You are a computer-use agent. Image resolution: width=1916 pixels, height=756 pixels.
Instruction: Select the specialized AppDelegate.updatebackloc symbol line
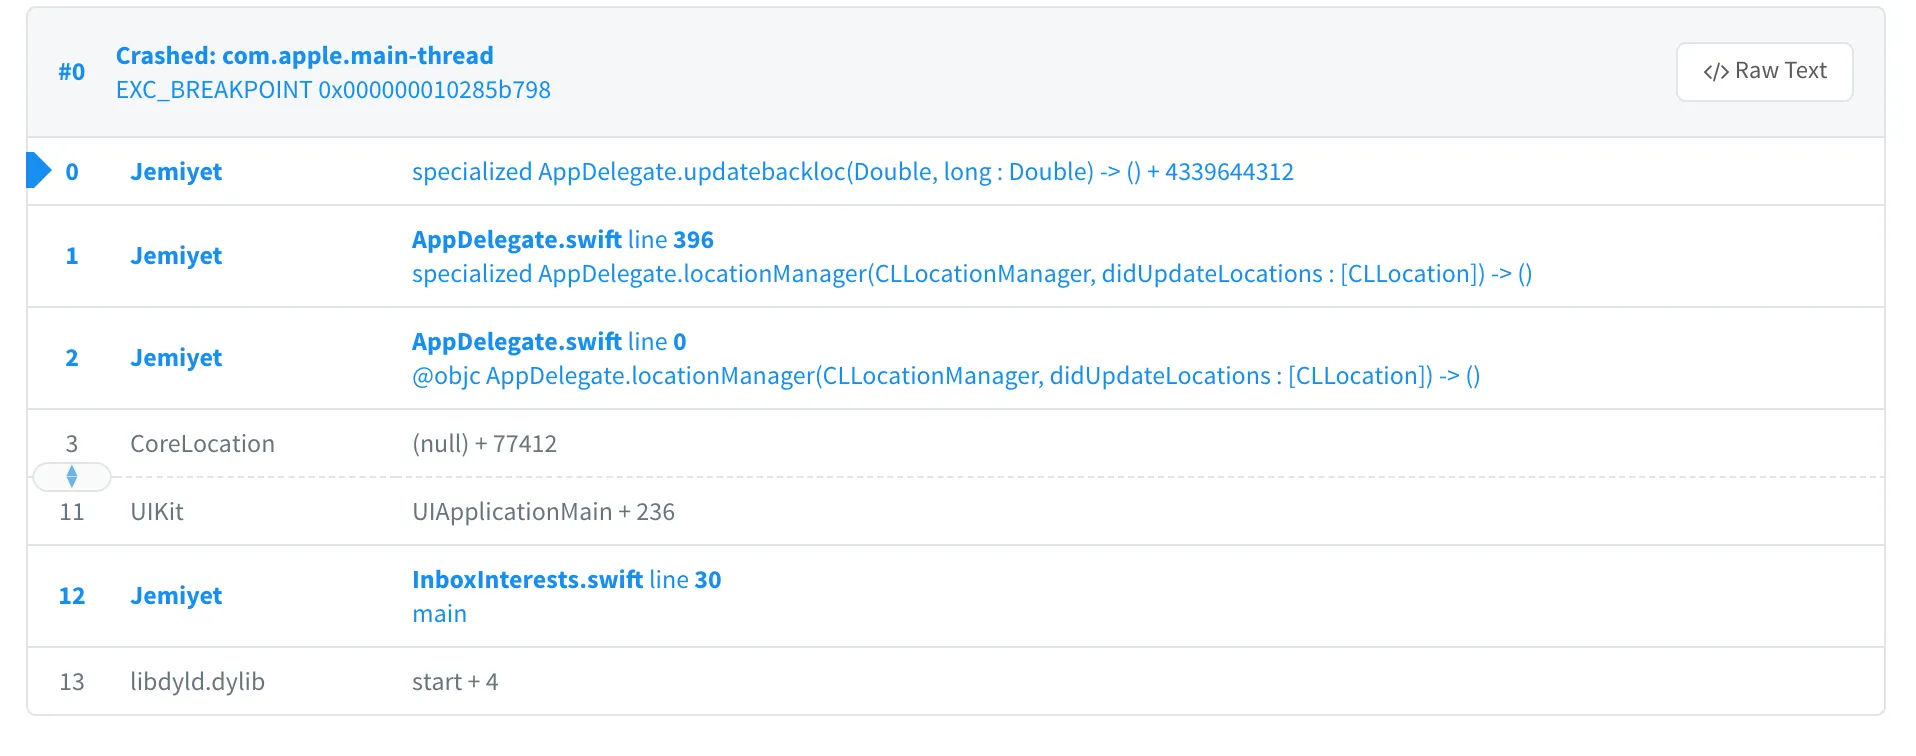852,172
